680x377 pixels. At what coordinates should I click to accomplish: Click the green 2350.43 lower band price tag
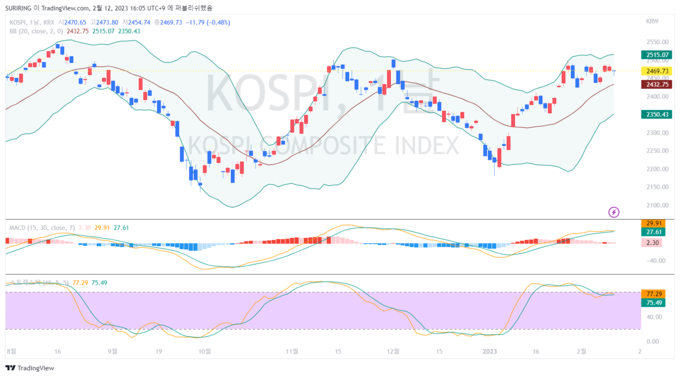click(657, 115)
